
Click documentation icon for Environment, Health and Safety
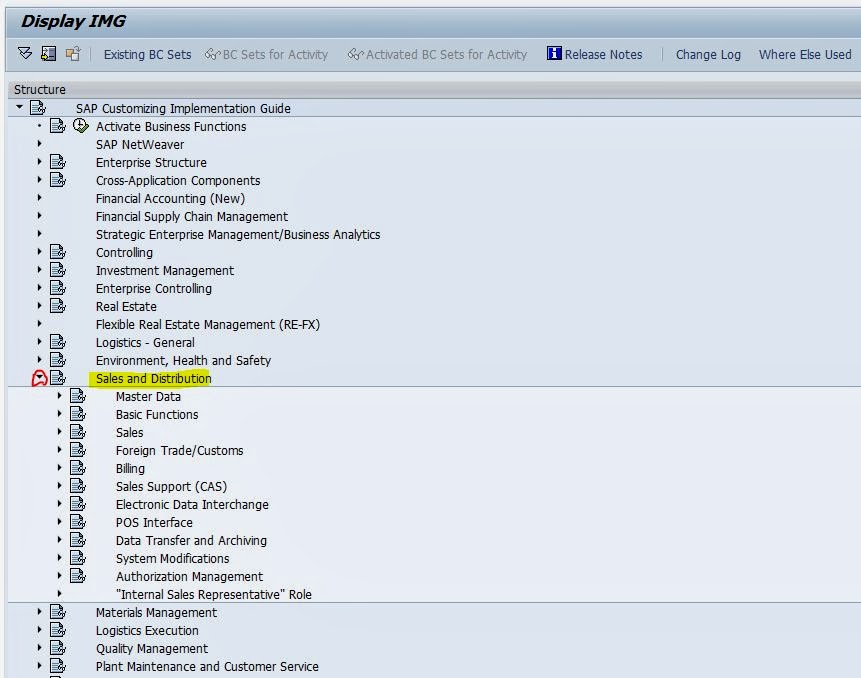coord(58,360)
